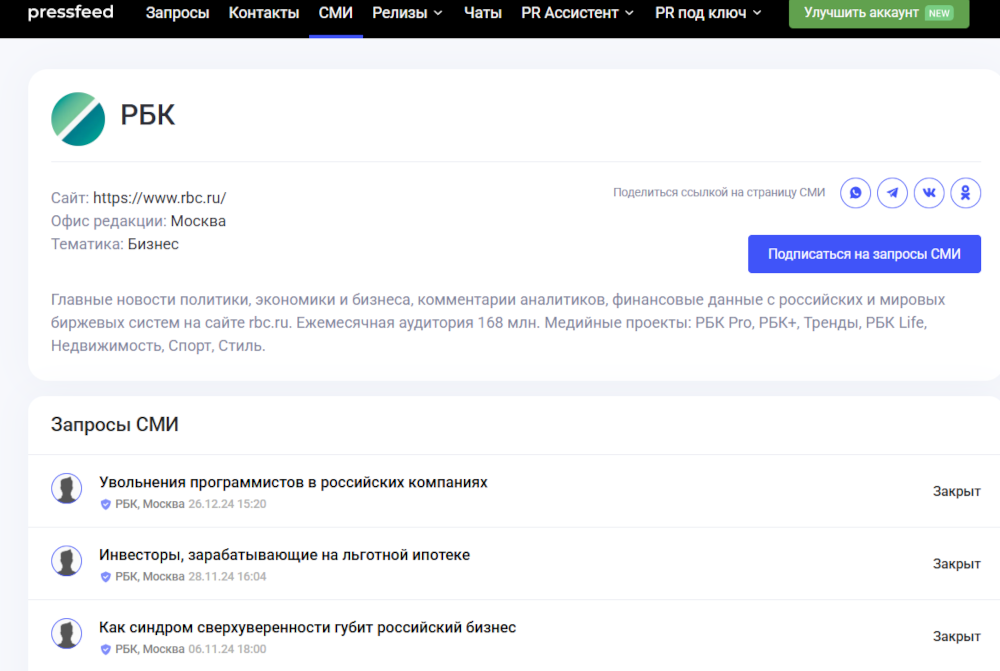The height and width of the screenshot is (671, 1000).
Task: Expand the PR Ассистент dropdown menu
Action: point(578,13)
